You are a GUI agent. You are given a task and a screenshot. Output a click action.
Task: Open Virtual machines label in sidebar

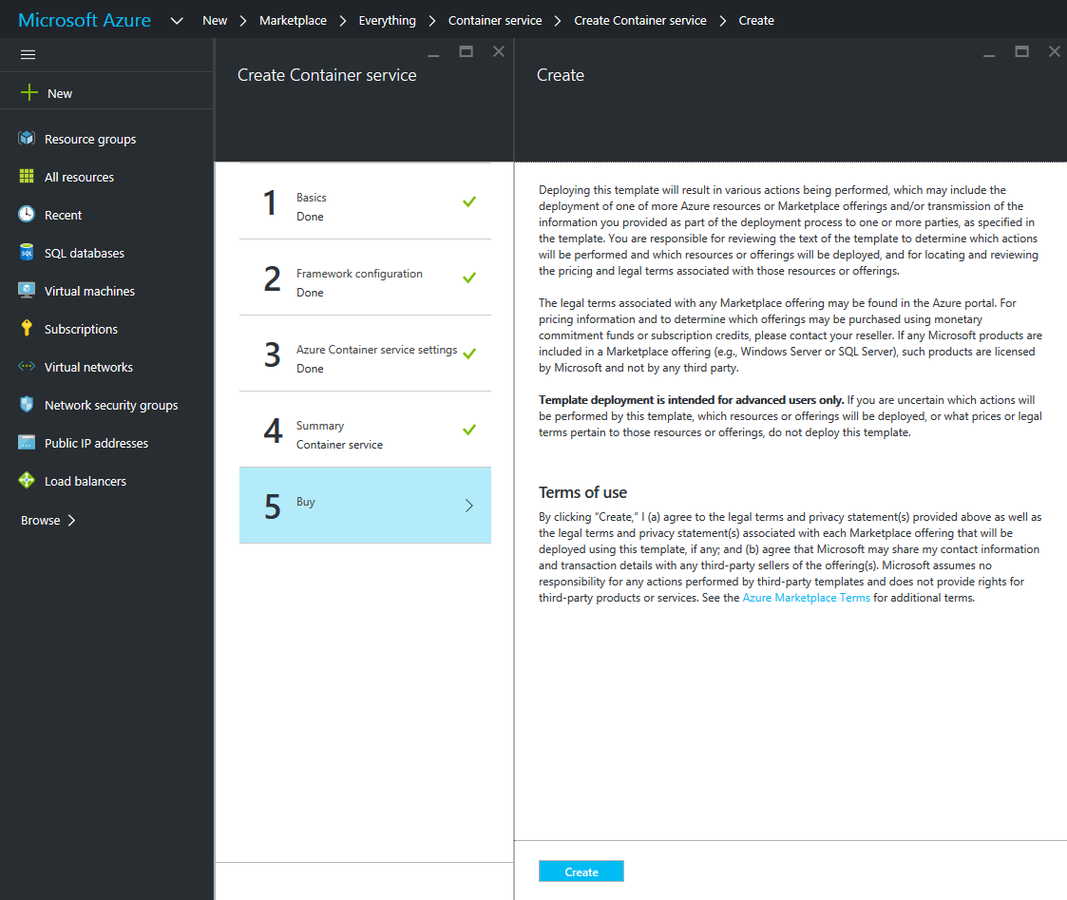click(89, 291)
